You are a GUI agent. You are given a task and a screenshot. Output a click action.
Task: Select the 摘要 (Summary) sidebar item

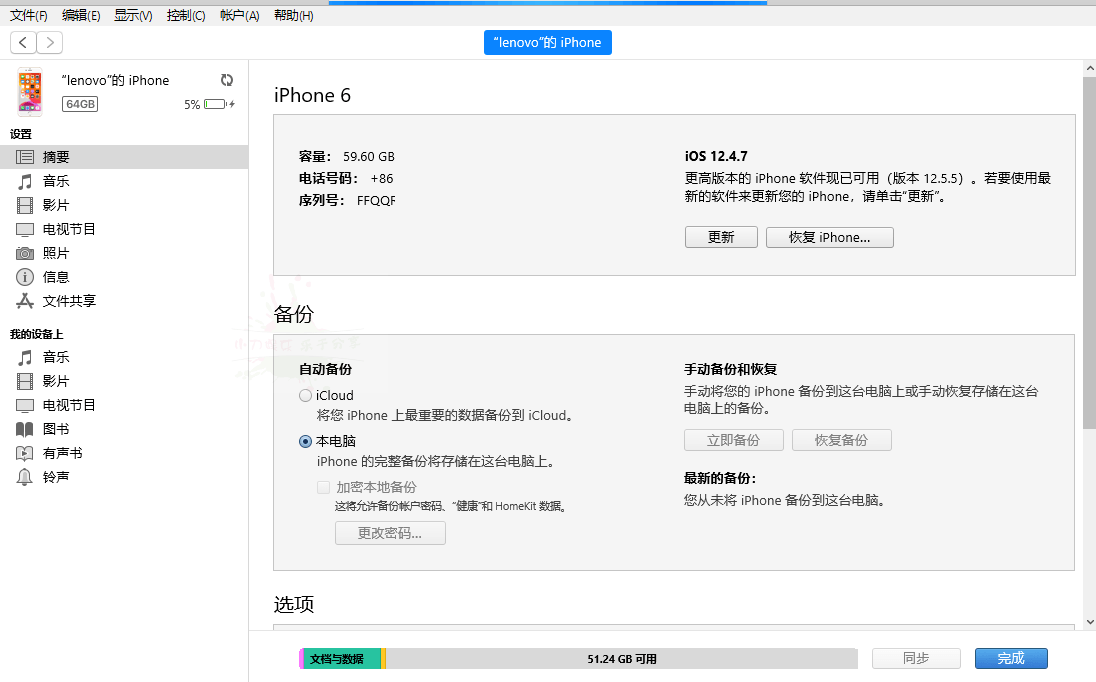coord(57,157)
